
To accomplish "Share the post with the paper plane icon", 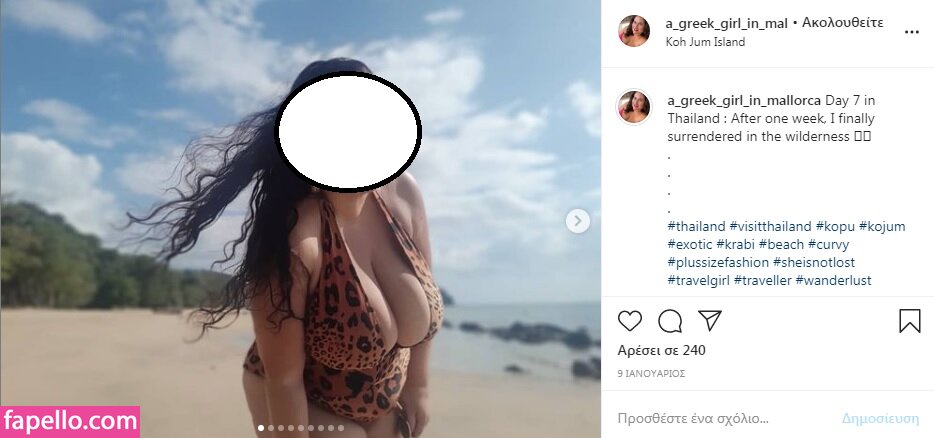I will [709, 321].
